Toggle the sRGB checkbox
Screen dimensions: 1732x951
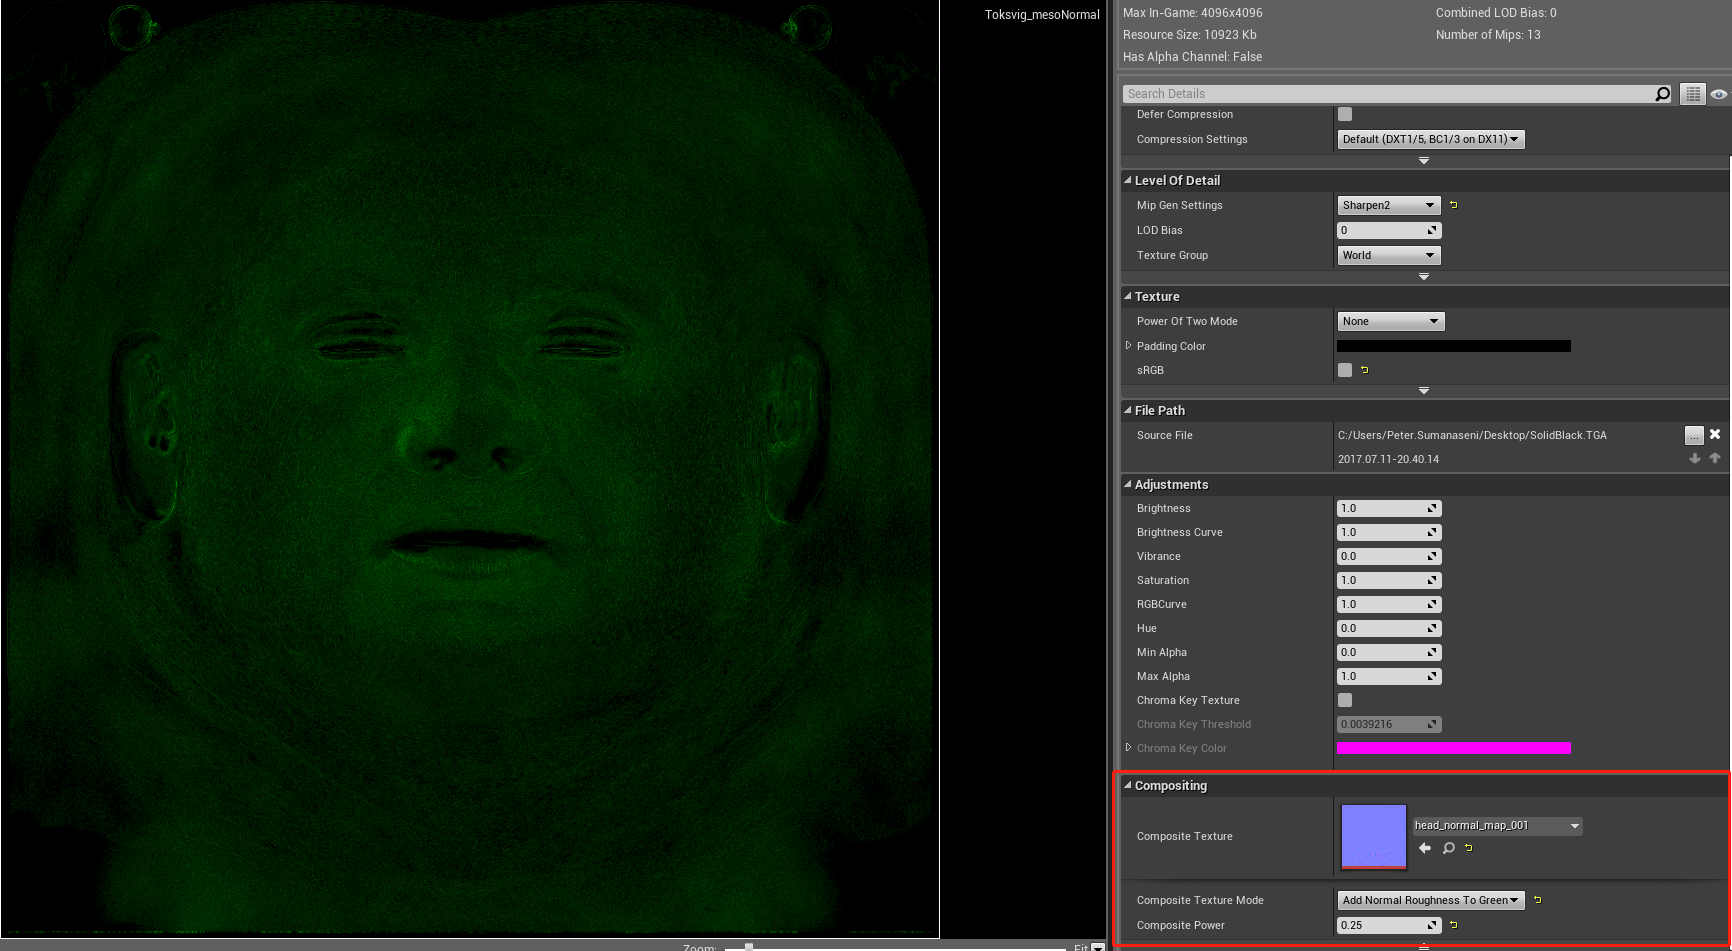(x=1345, y=370)
